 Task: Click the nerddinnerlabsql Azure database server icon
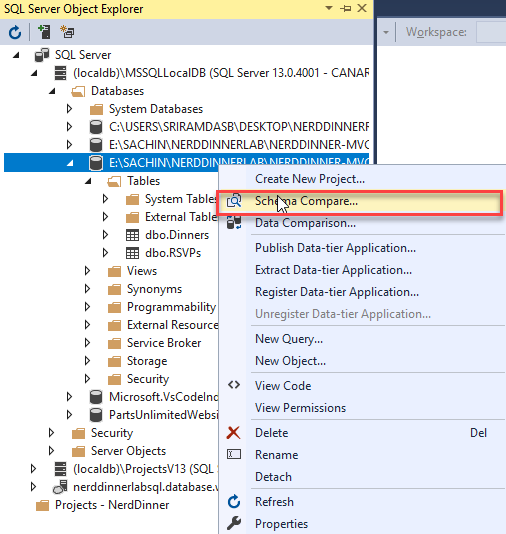[x=60, y=487]
